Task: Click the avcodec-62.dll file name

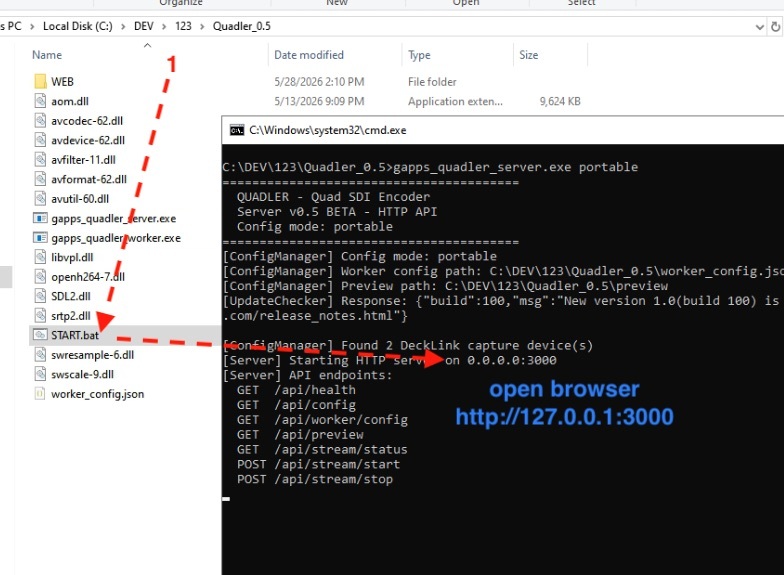Action: point(86,120)
